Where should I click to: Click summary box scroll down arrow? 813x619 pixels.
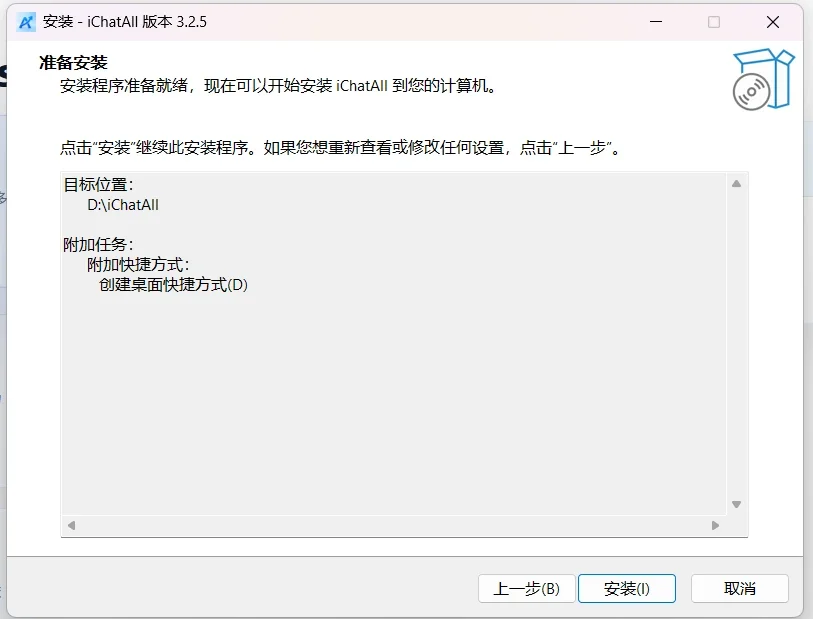click(x=736, y=504)
